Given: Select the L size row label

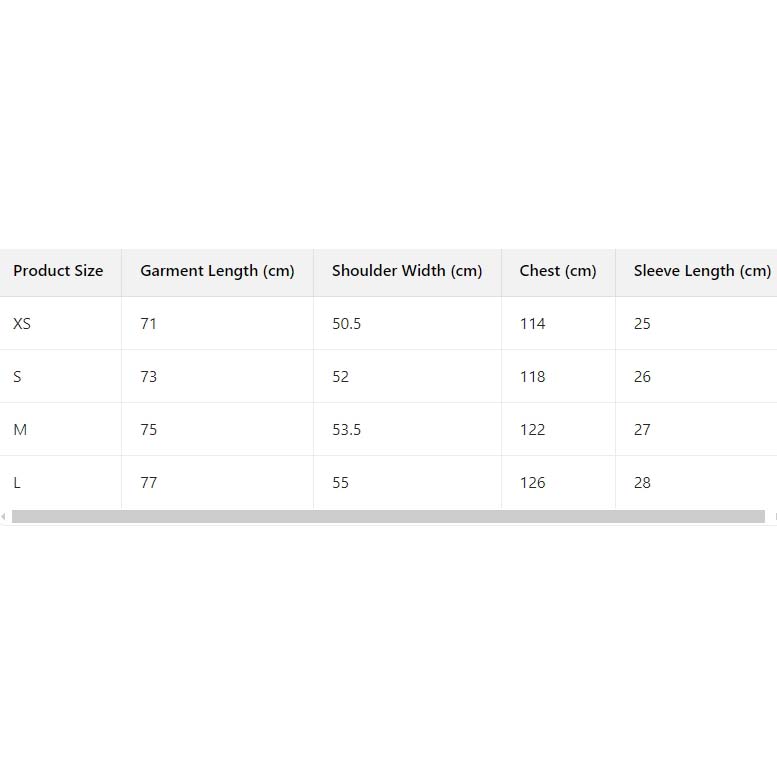Looking at the screenshot, I should pos(17,483).
